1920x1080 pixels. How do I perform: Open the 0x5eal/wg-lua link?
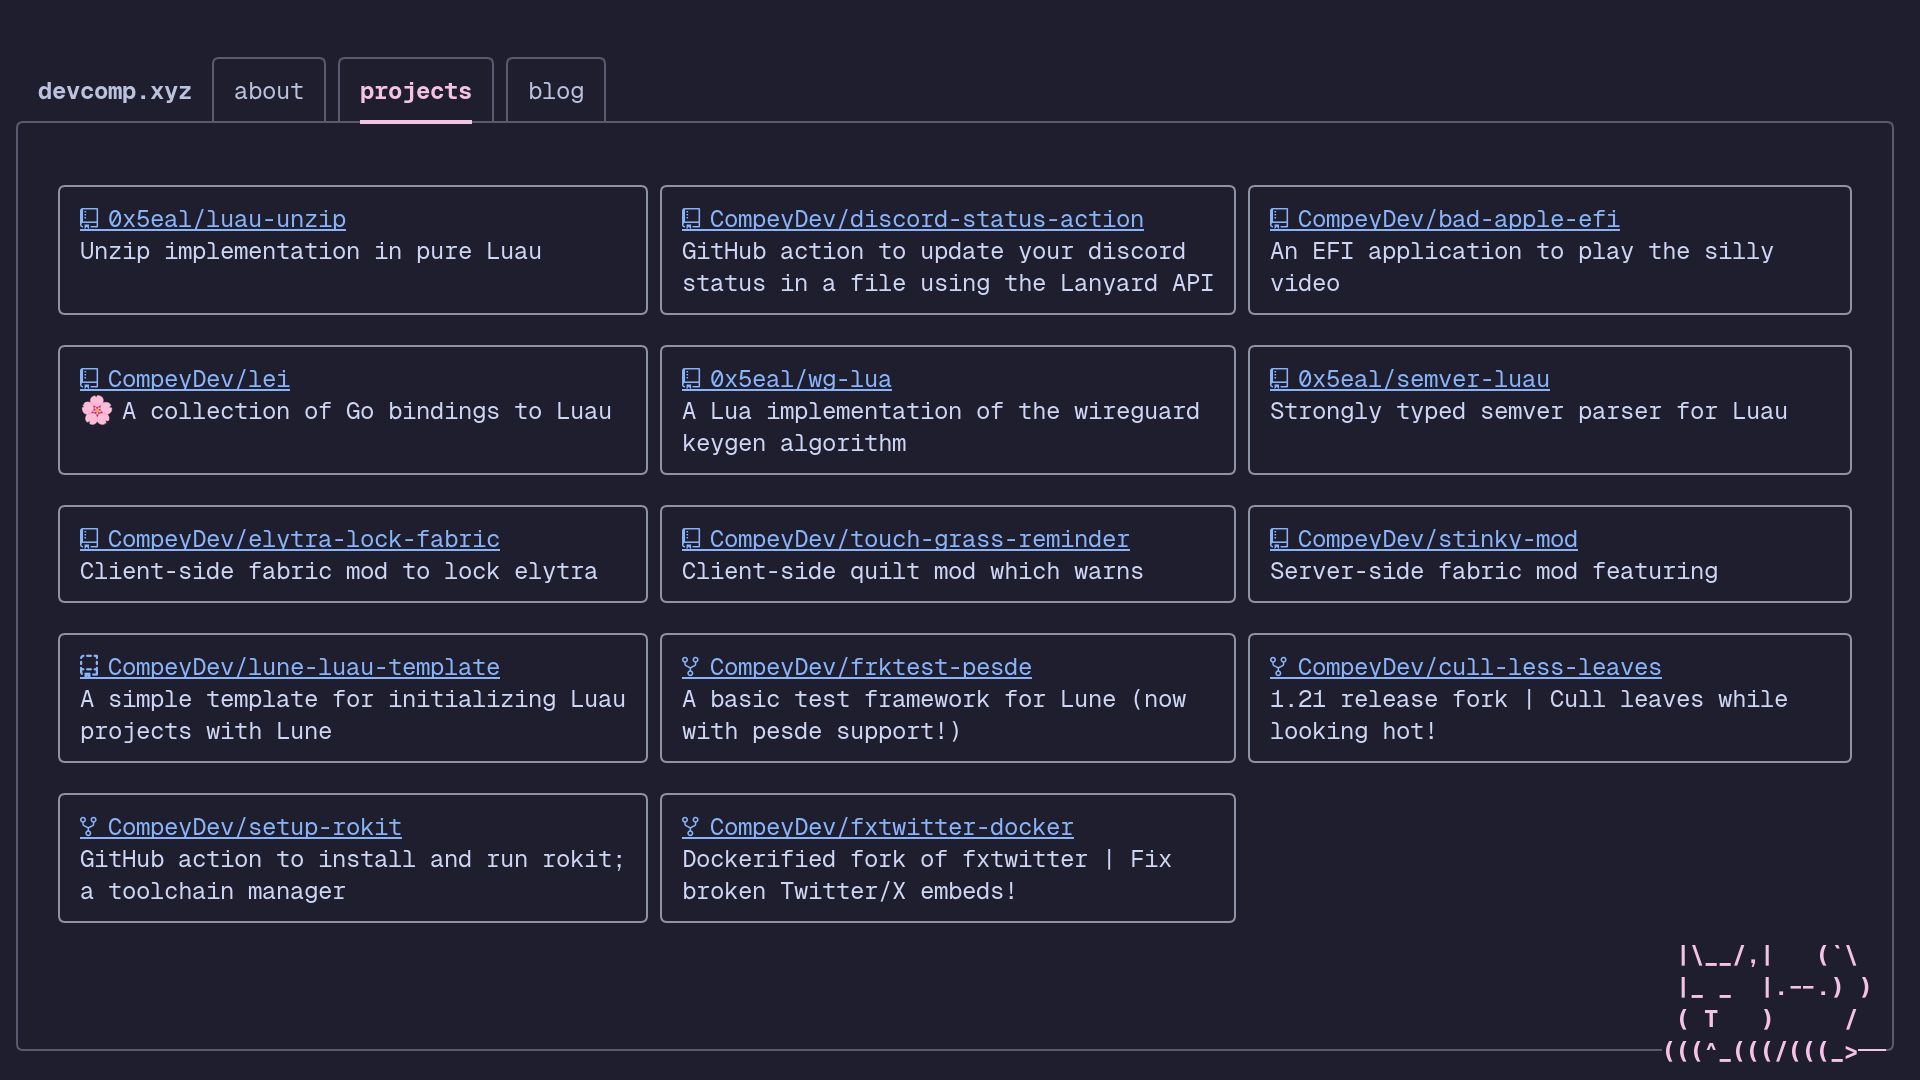[x=801, y=379]
